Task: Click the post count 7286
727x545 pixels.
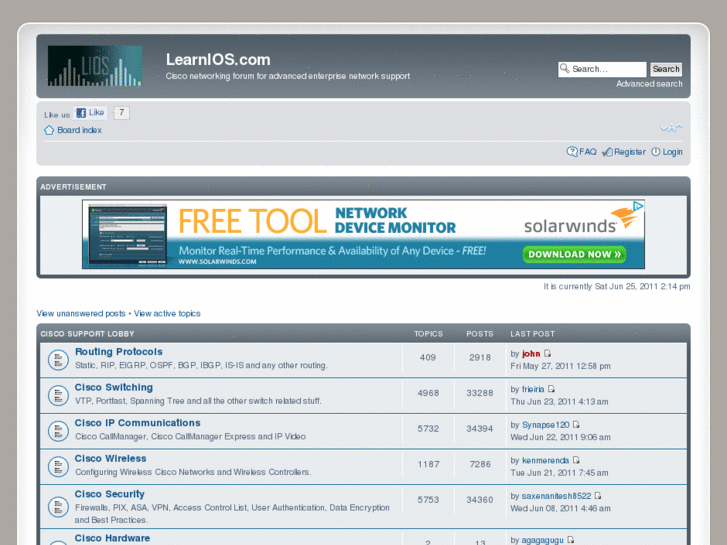Action: coord(480,464)
